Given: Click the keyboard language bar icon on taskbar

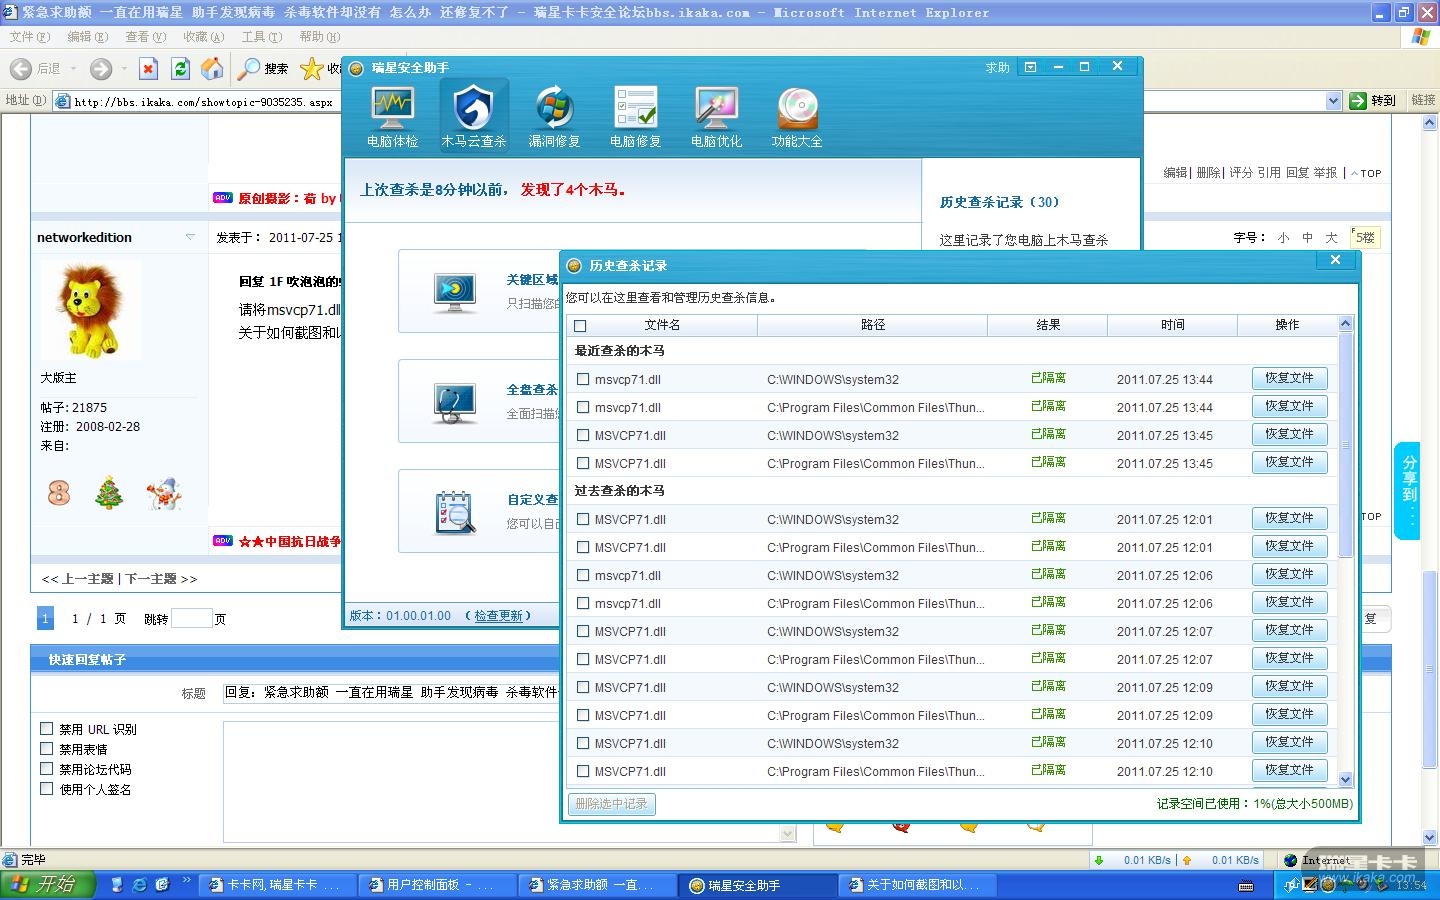Looking at the screenshot, I should click(x=1246, y=886).
